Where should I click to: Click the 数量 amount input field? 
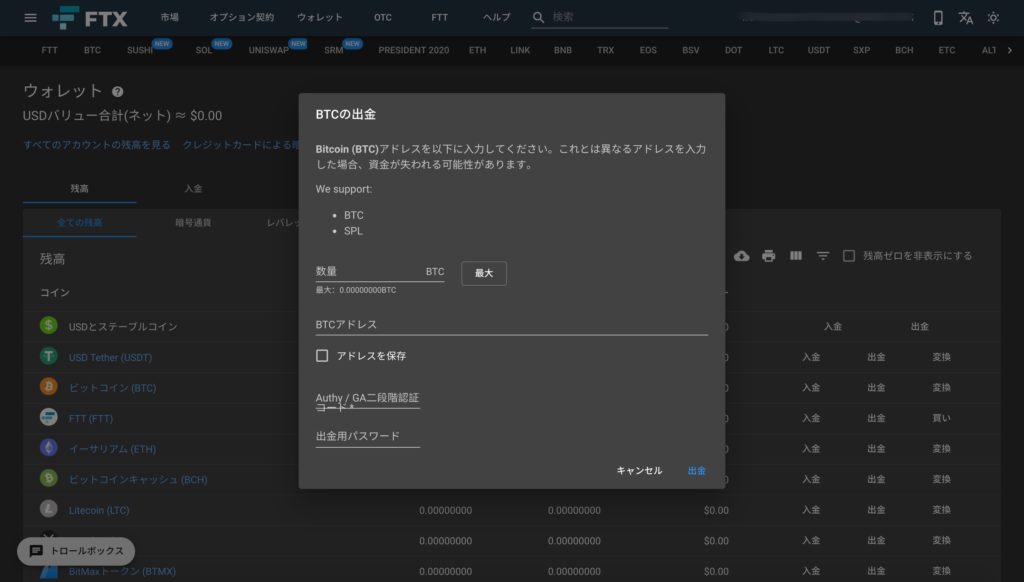(379, 272)
